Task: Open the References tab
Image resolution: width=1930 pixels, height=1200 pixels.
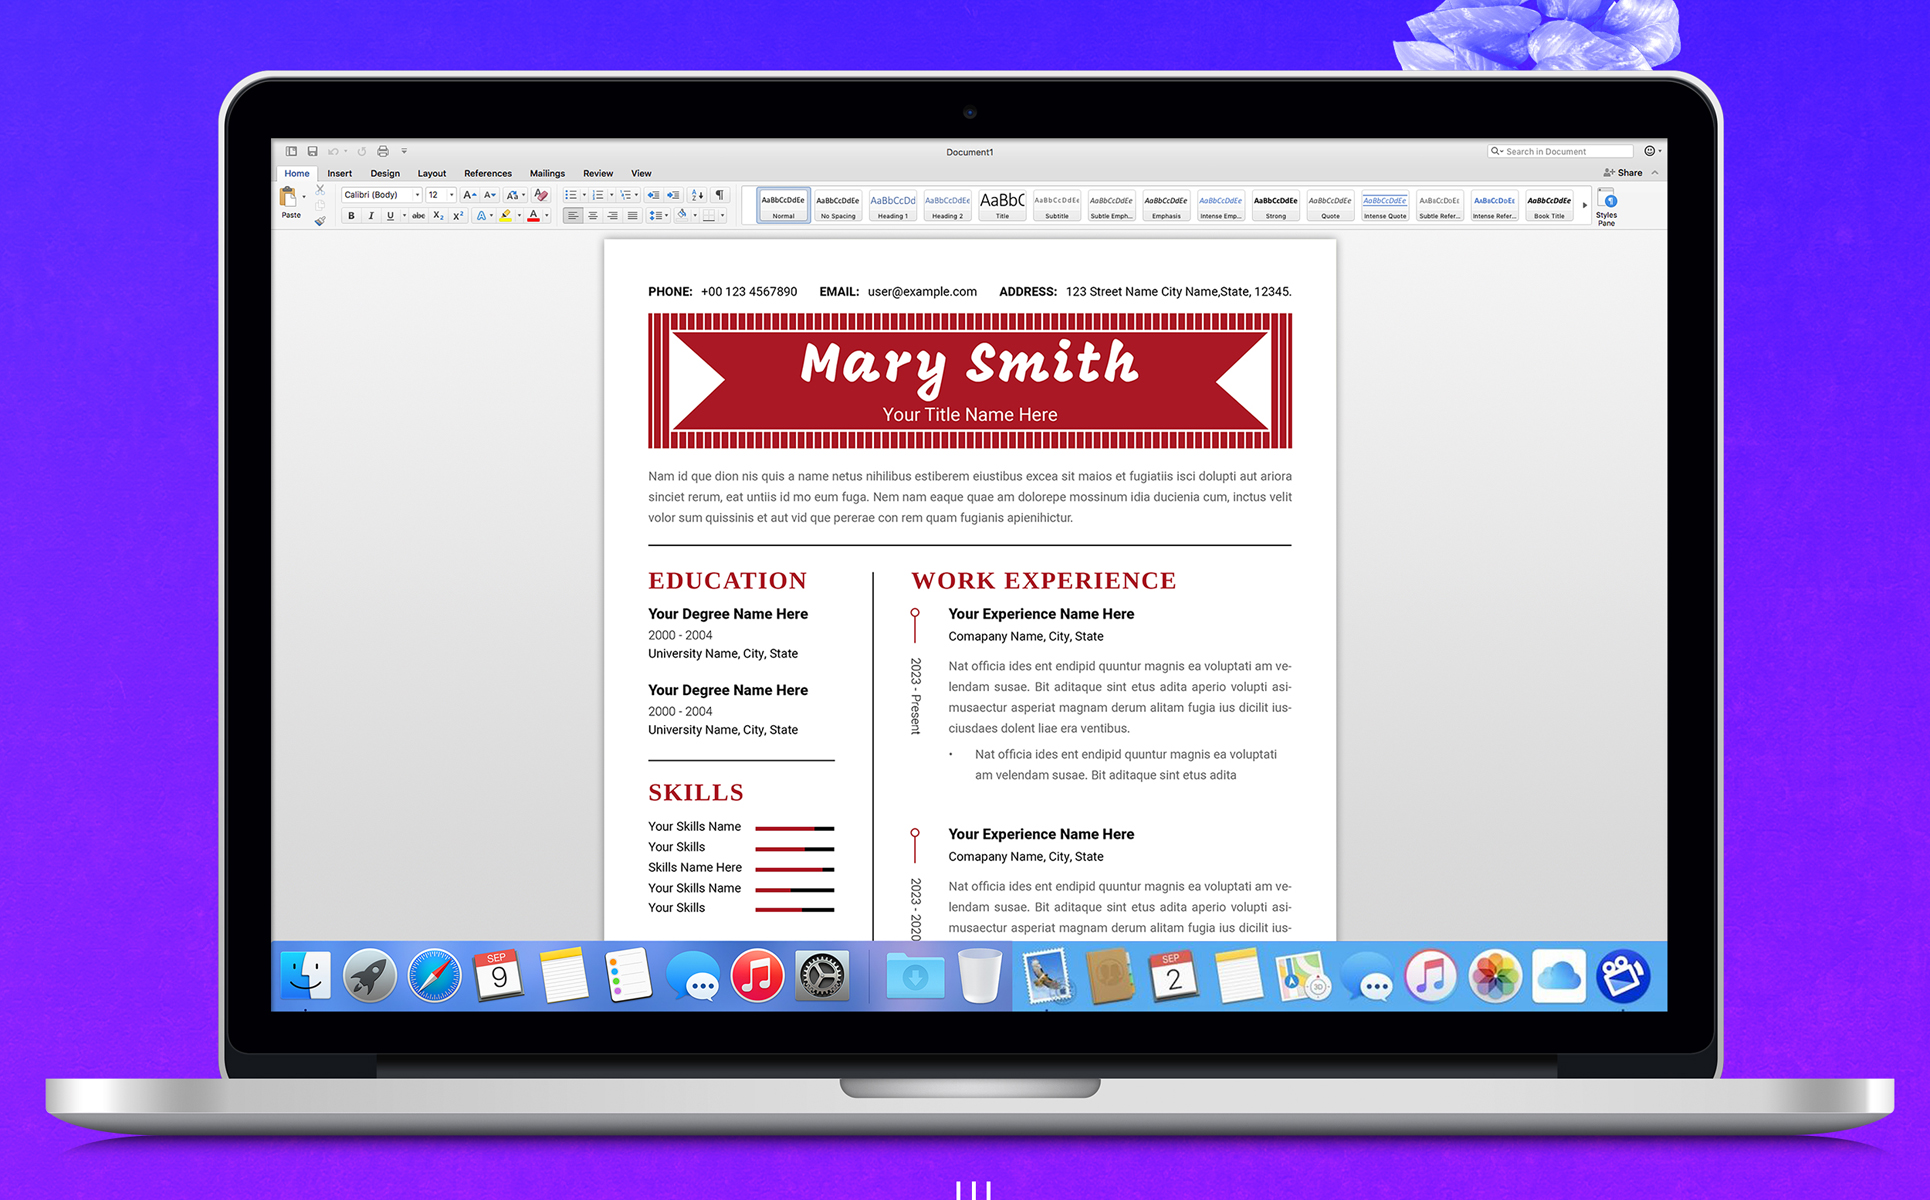Action: point(487,174)
